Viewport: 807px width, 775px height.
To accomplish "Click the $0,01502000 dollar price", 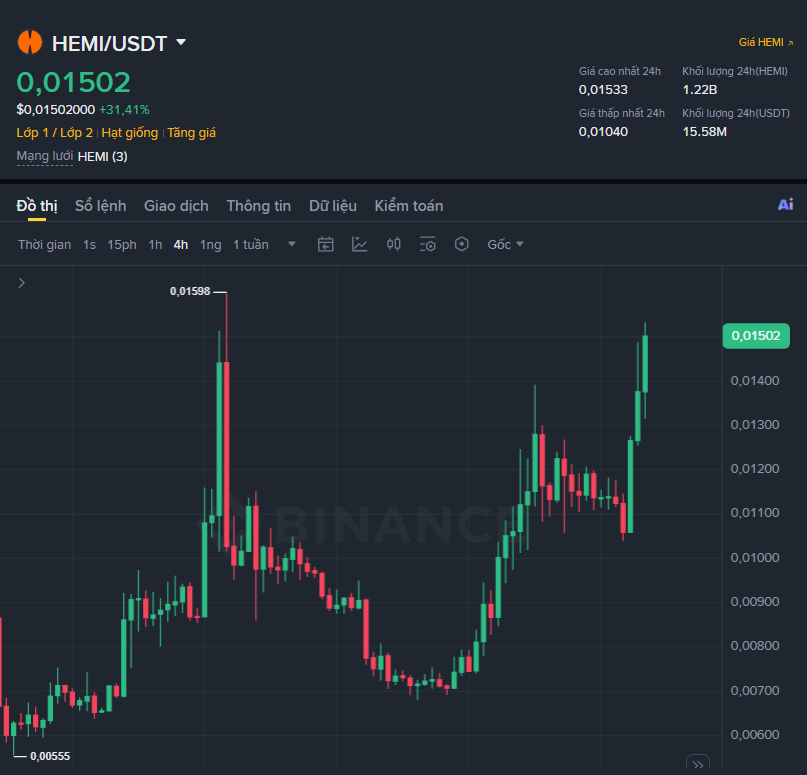I will (56, 110).
